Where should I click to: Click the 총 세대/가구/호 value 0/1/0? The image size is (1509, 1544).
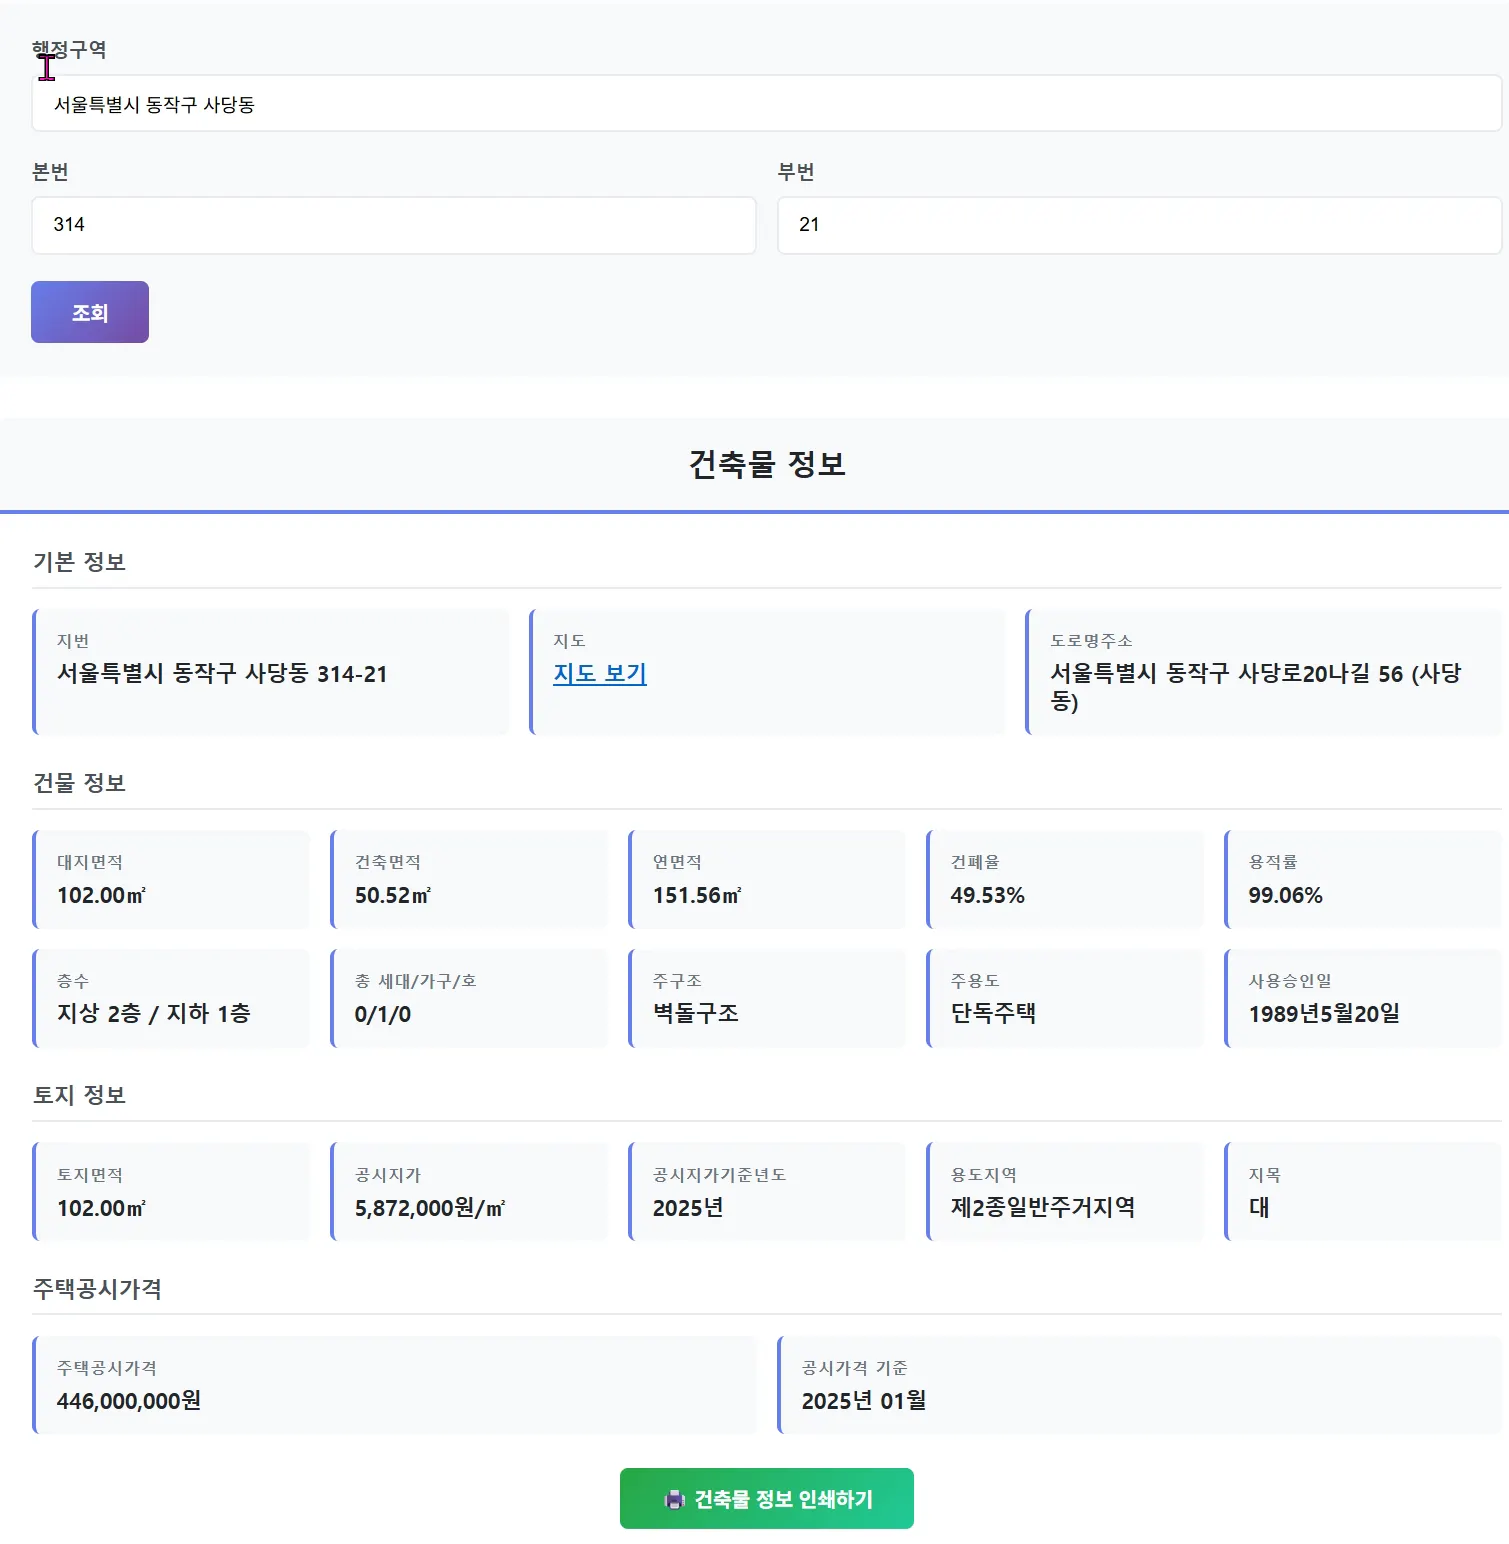point(383,1014)
